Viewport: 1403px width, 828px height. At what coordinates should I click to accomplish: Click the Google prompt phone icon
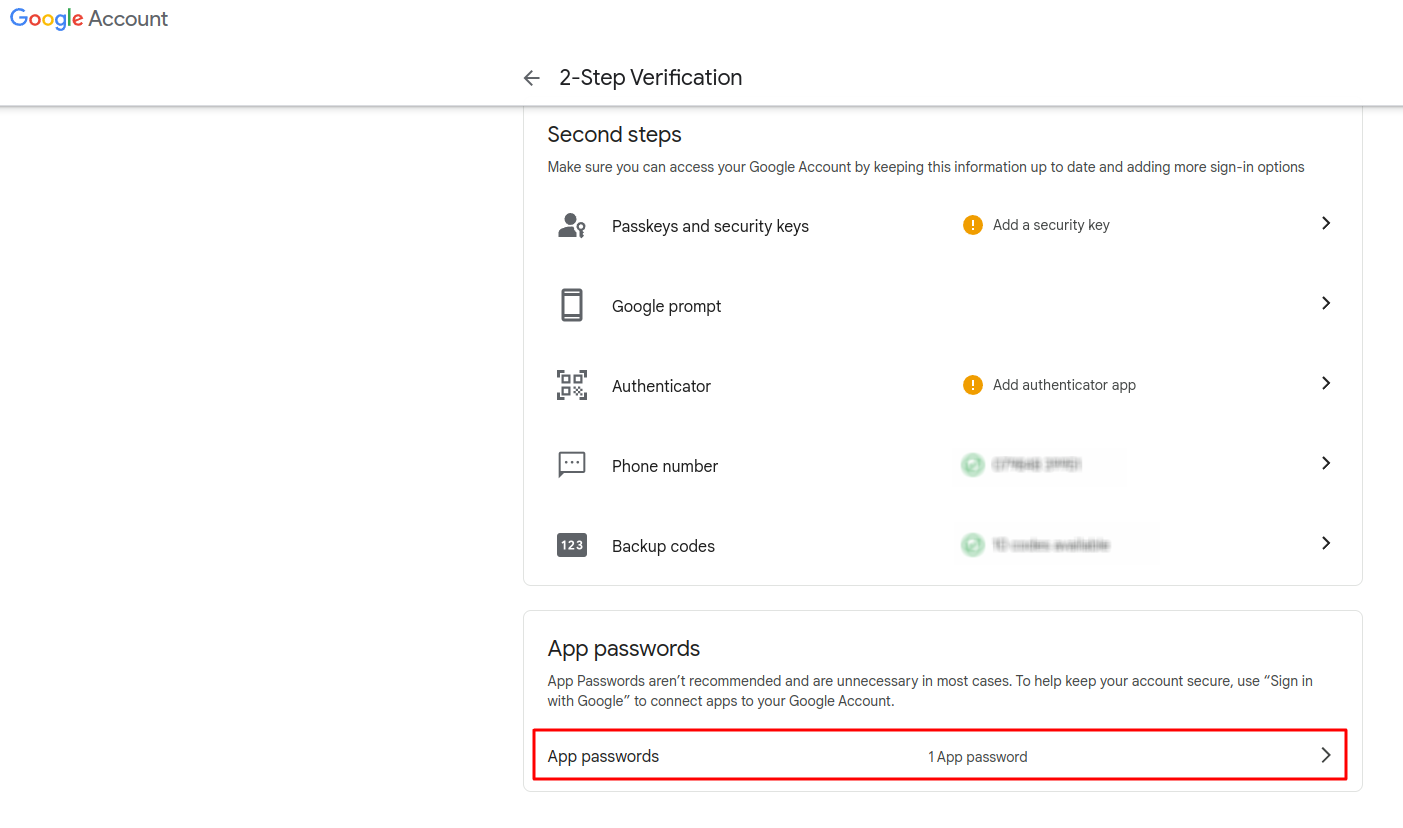[x=571, y=305]
